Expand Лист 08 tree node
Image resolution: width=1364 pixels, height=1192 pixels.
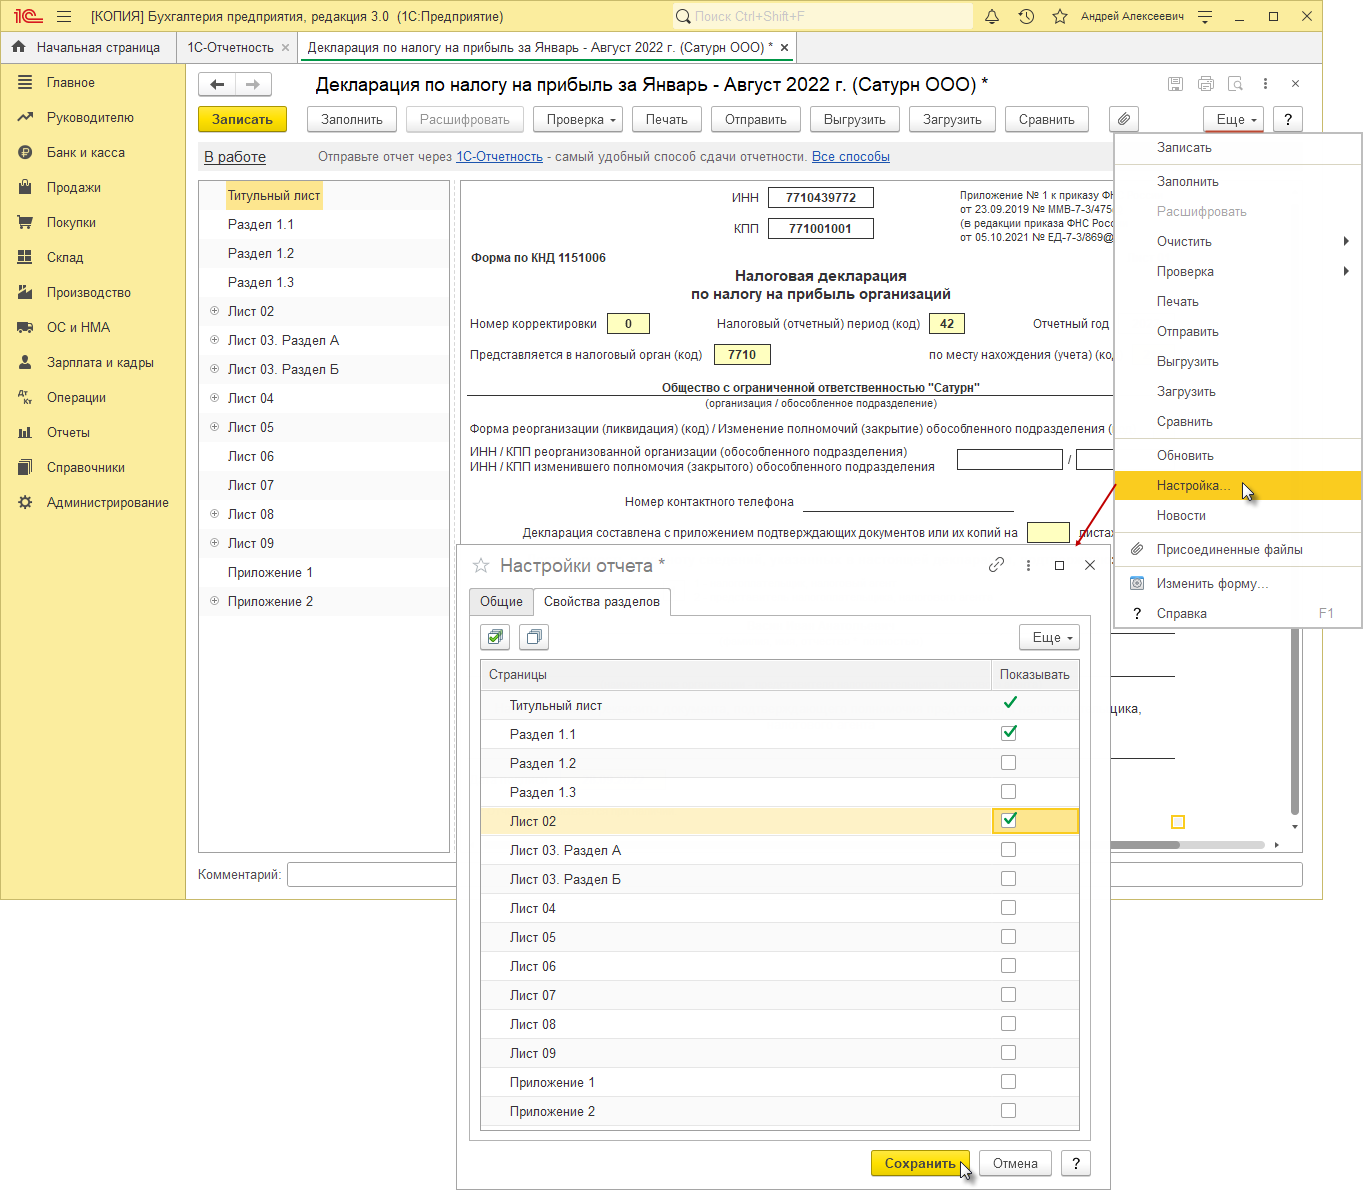click(214, 514)
